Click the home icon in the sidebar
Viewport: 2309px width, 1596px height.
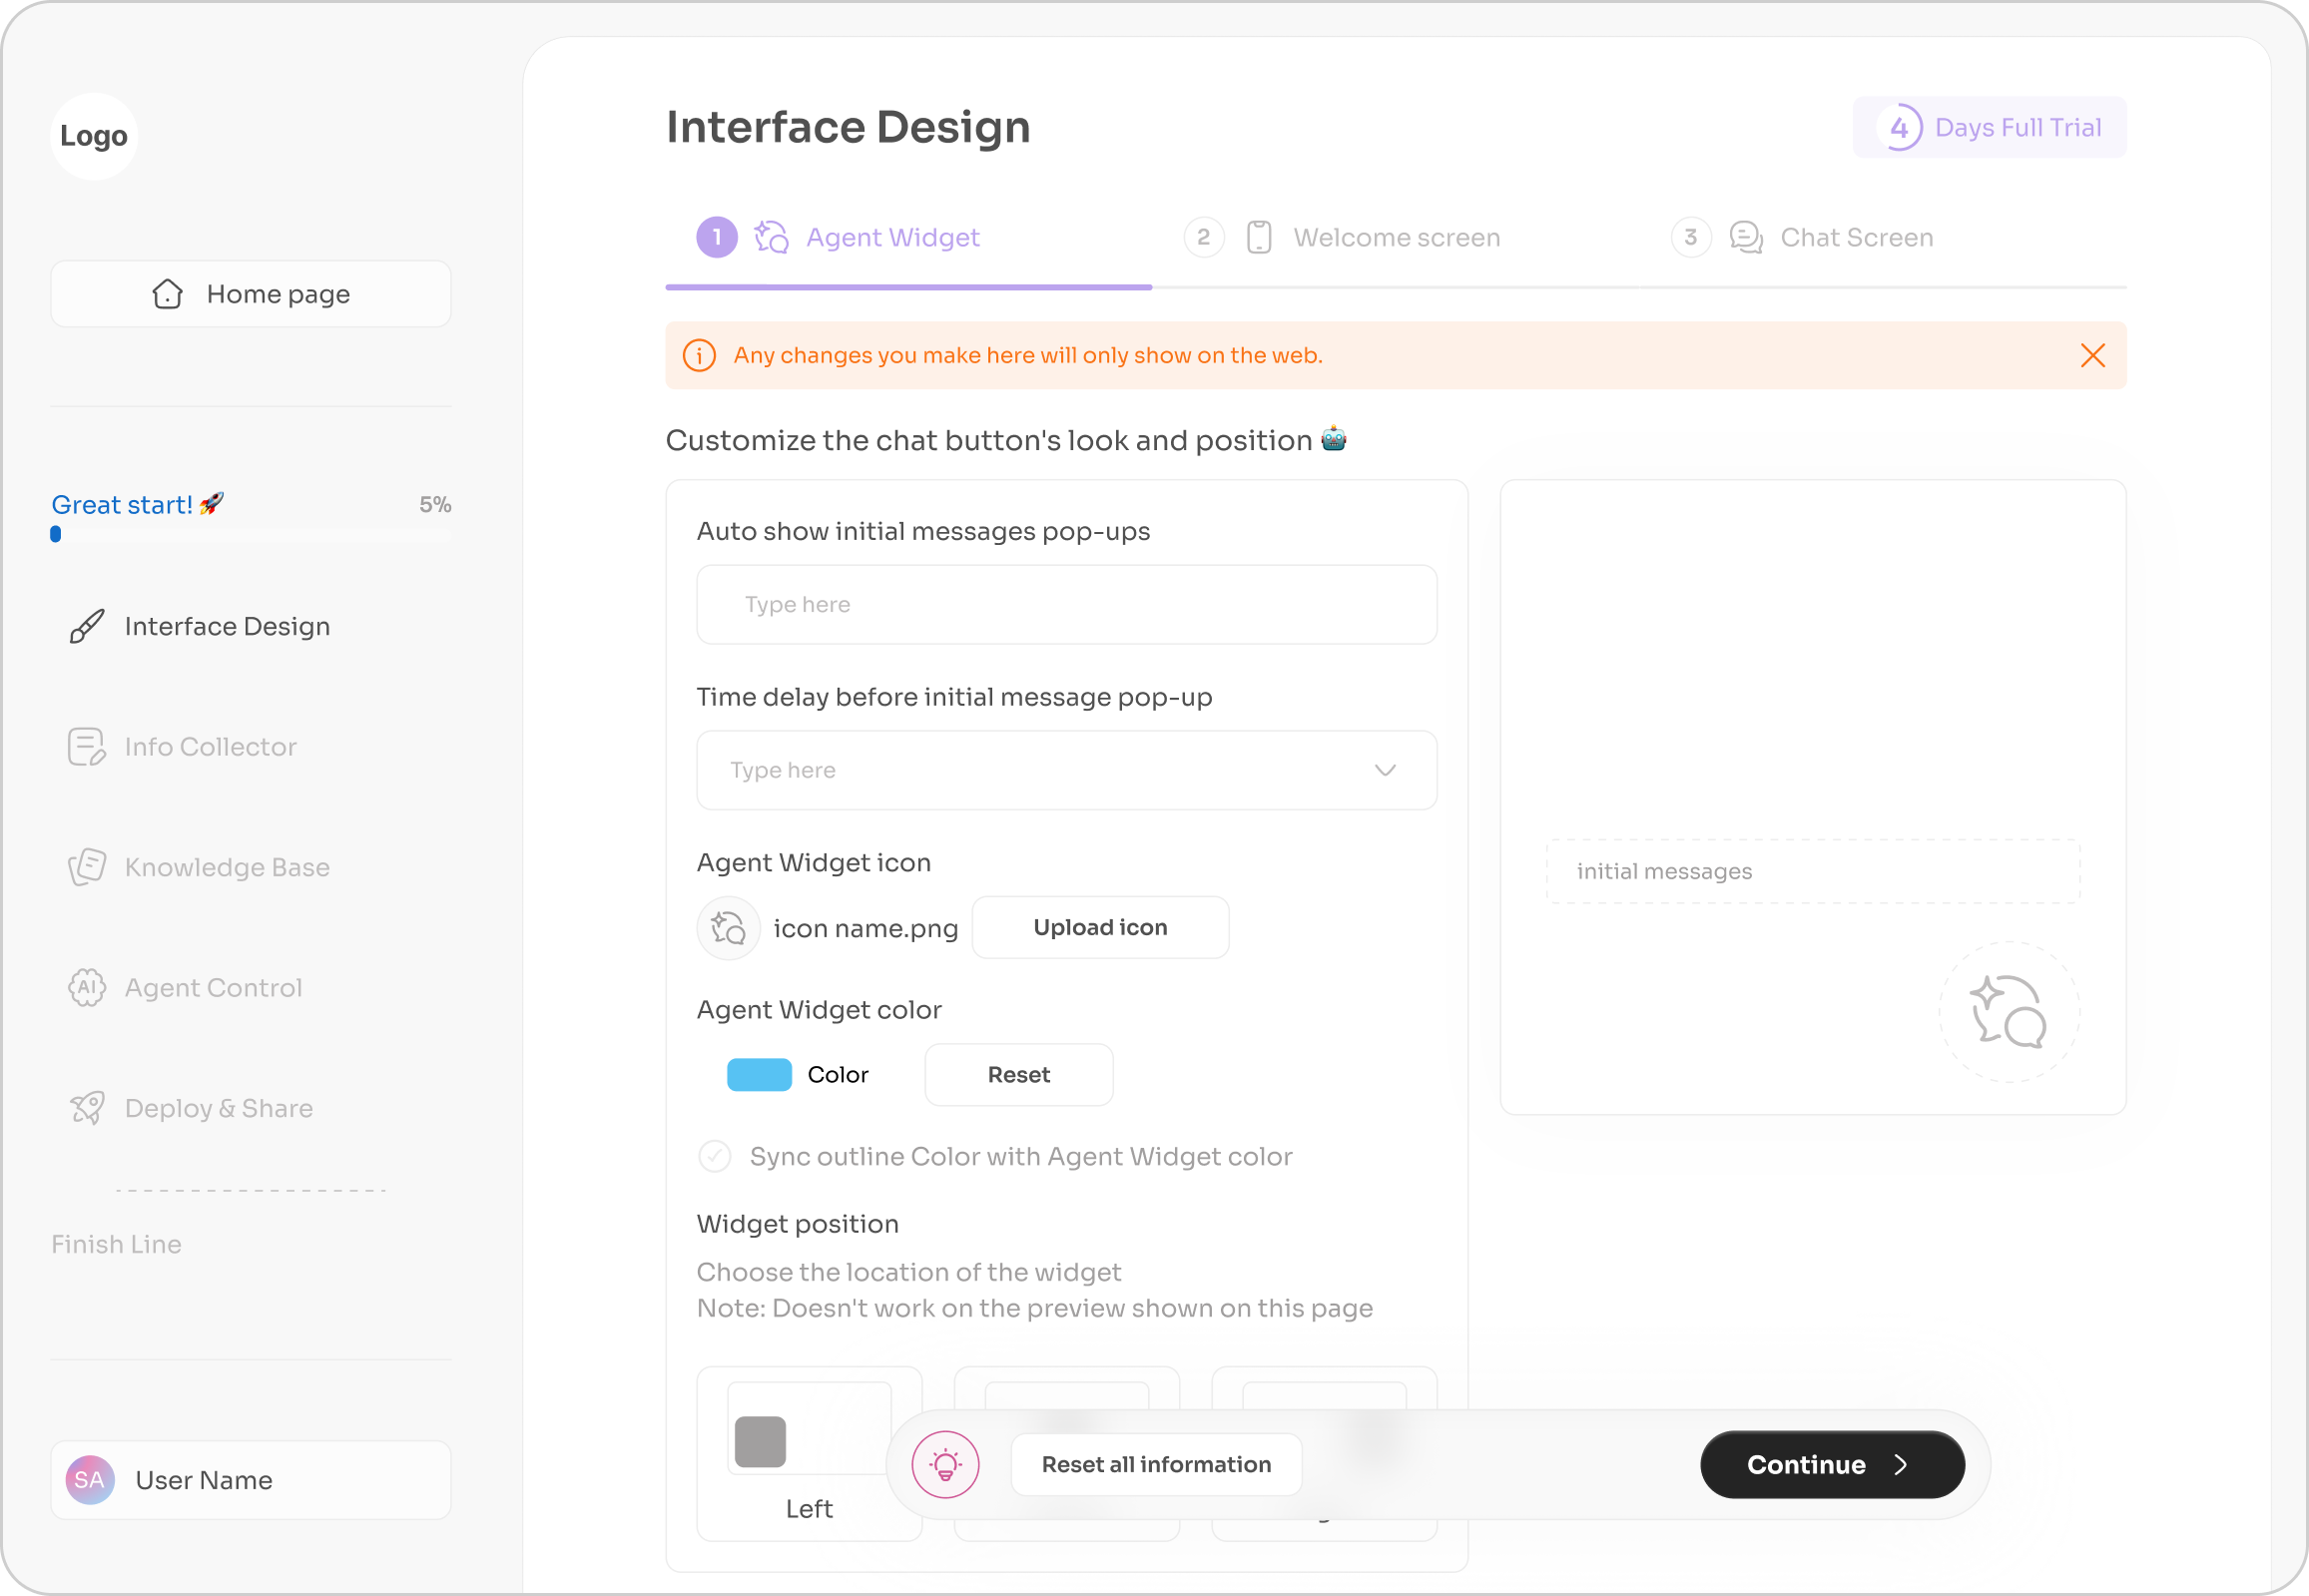(x=167, y=294)
